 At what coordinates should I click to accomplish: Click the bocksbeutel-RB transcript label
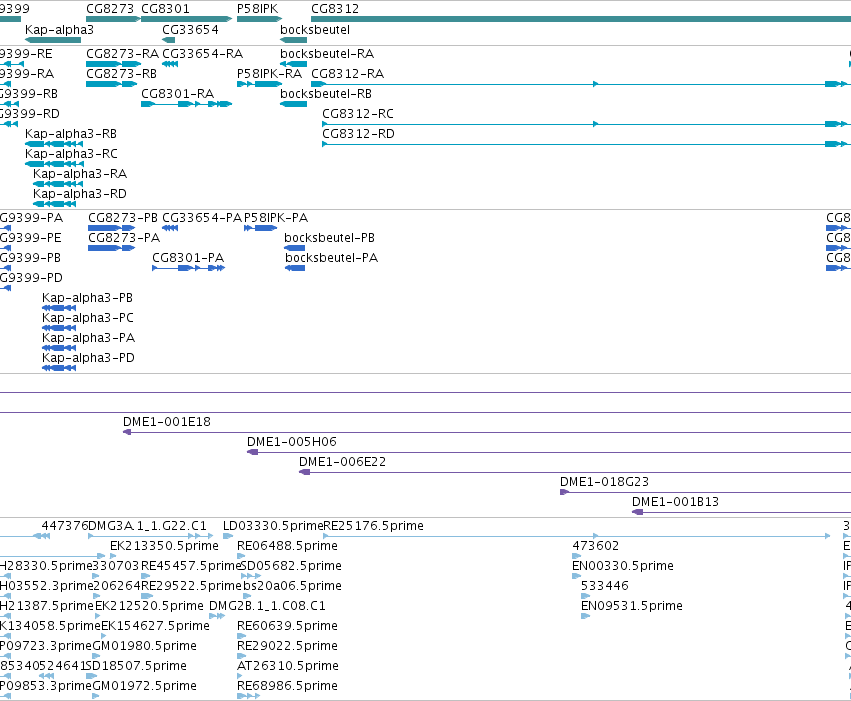326,94
